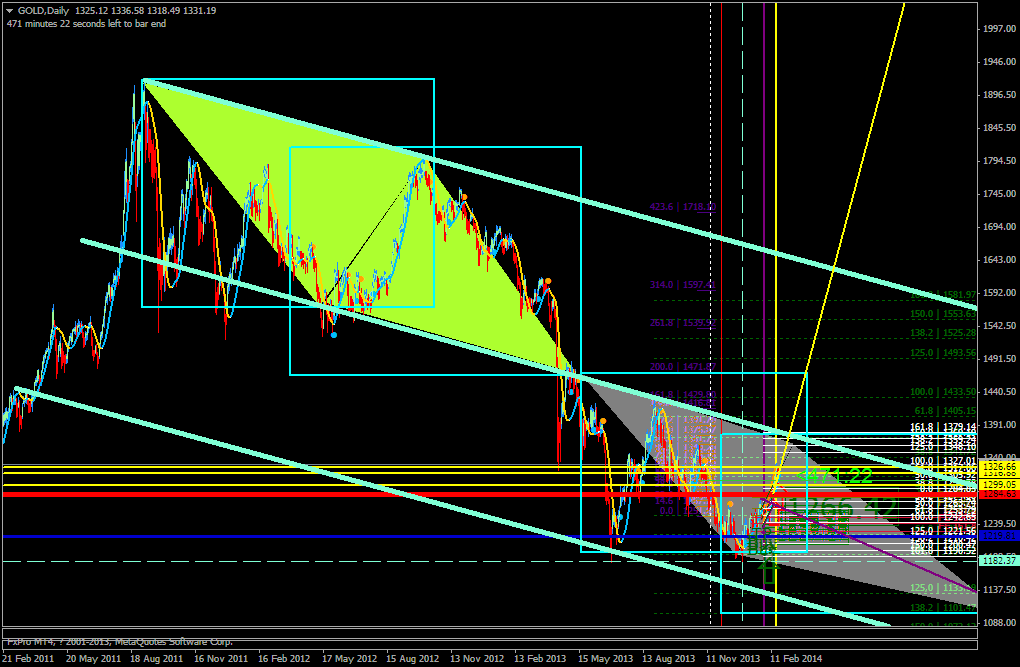
Task: Select the thick blue horizontal line object
Action: point(489,536)
